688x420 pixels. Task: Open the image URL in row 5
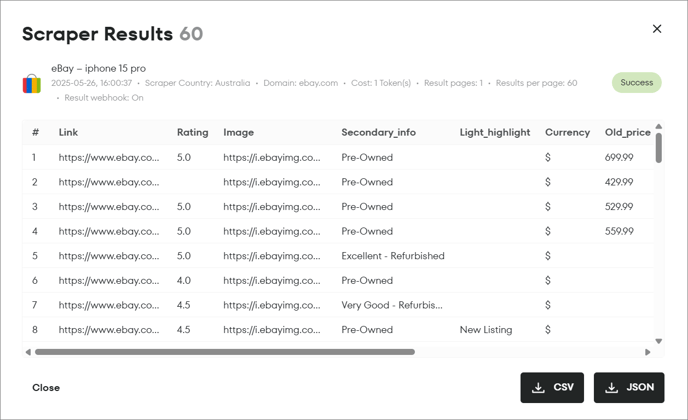[x=272, y=255]
